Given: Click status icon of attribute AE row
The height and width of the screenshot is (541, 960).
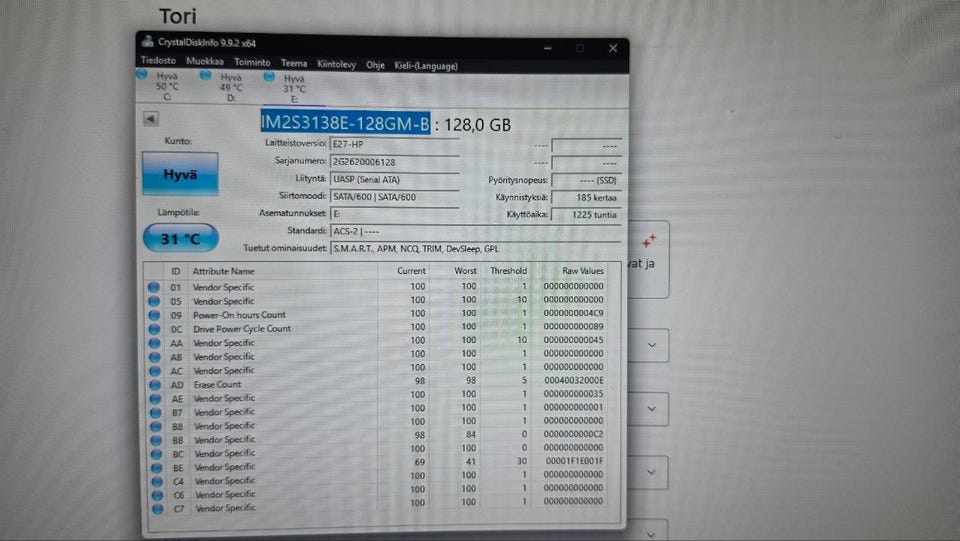Looking at the screenshot, I should pos(156,399).
